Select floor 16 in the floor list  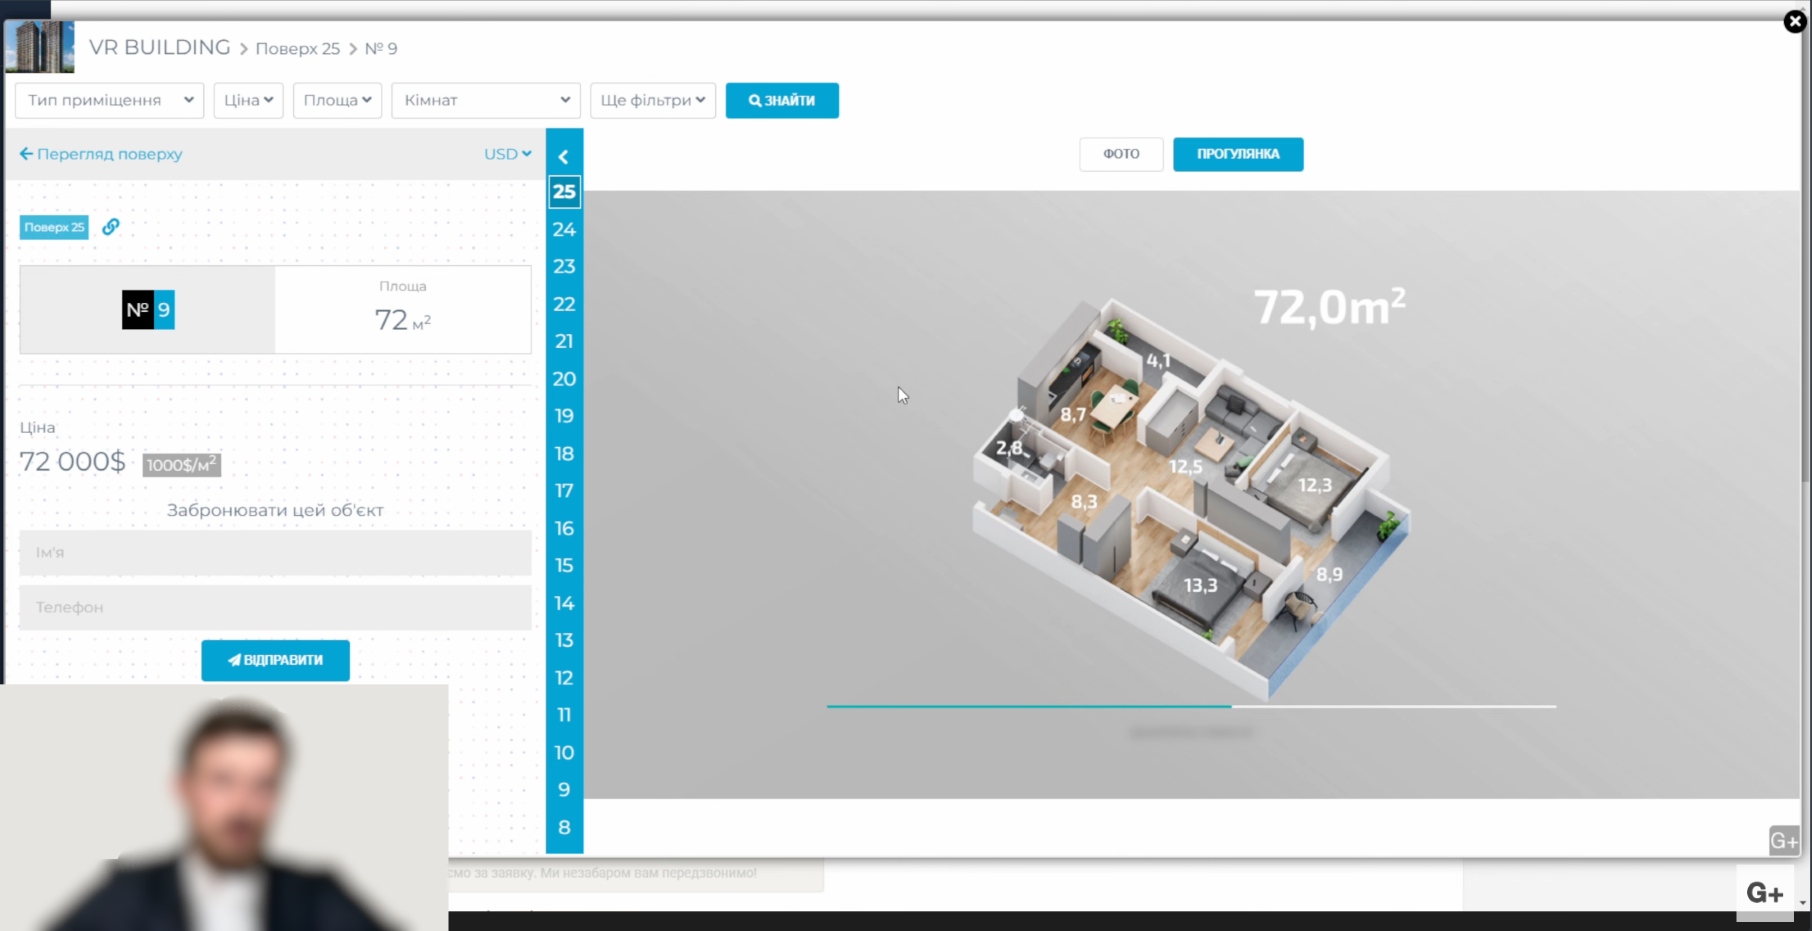tap(564, 528)
